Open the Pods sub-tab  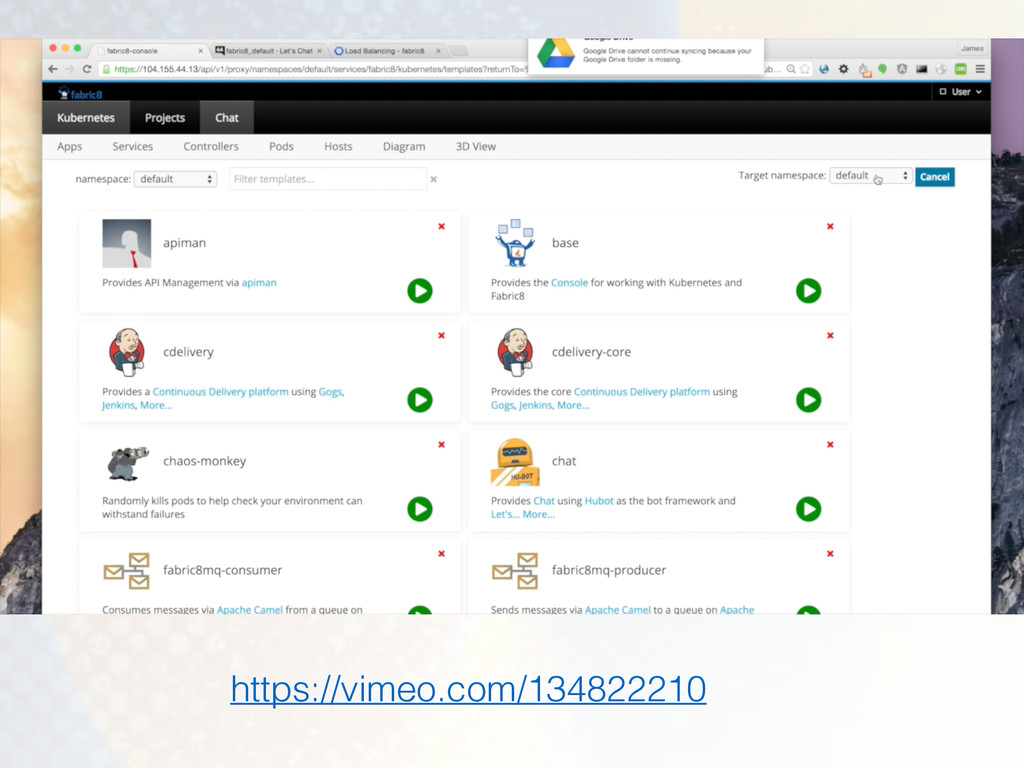(281, 146)
